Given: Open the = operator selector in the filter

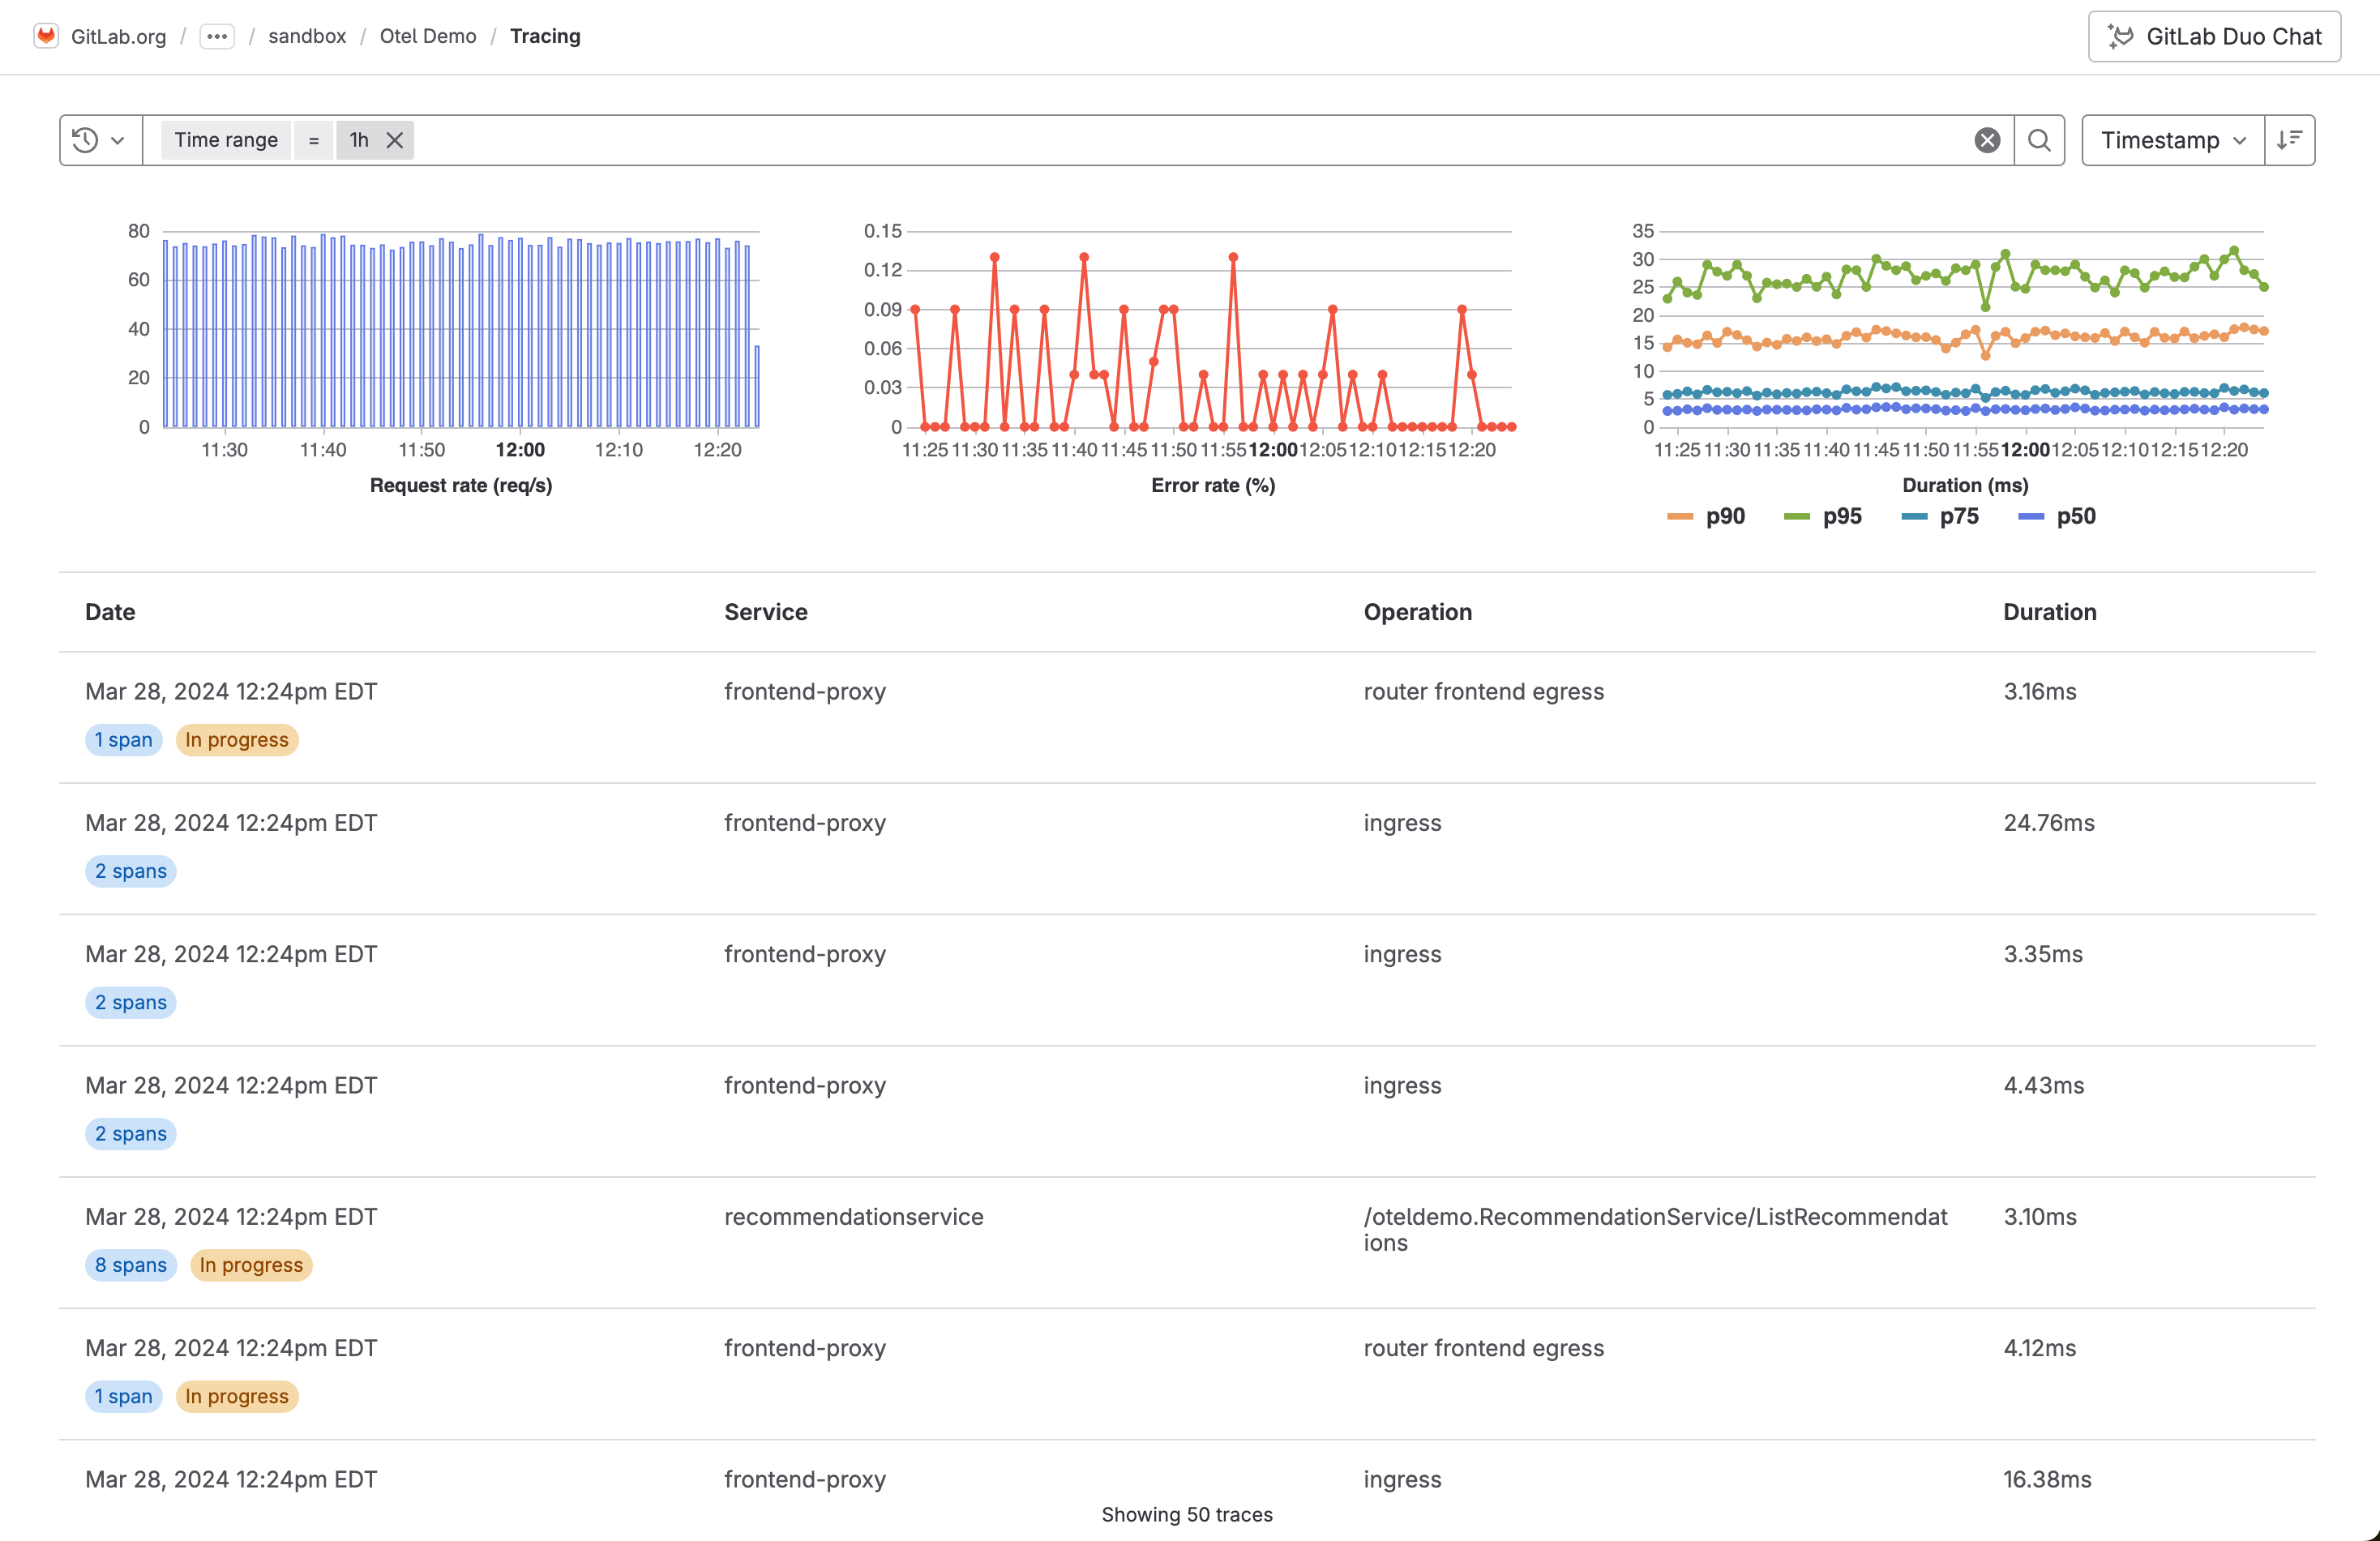Looking at the screenshot, I should click(313, 140).
